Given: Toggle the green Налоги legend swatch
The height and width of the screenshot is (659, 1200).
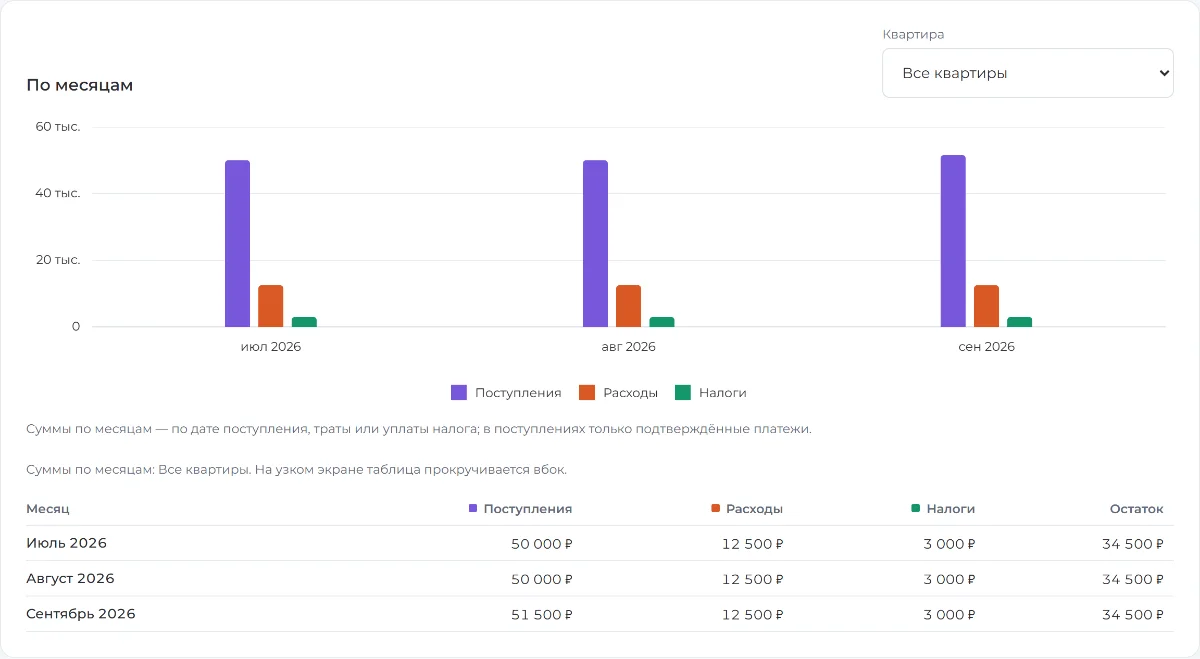Looking at the screenshot, I should [x=683, y=393].
